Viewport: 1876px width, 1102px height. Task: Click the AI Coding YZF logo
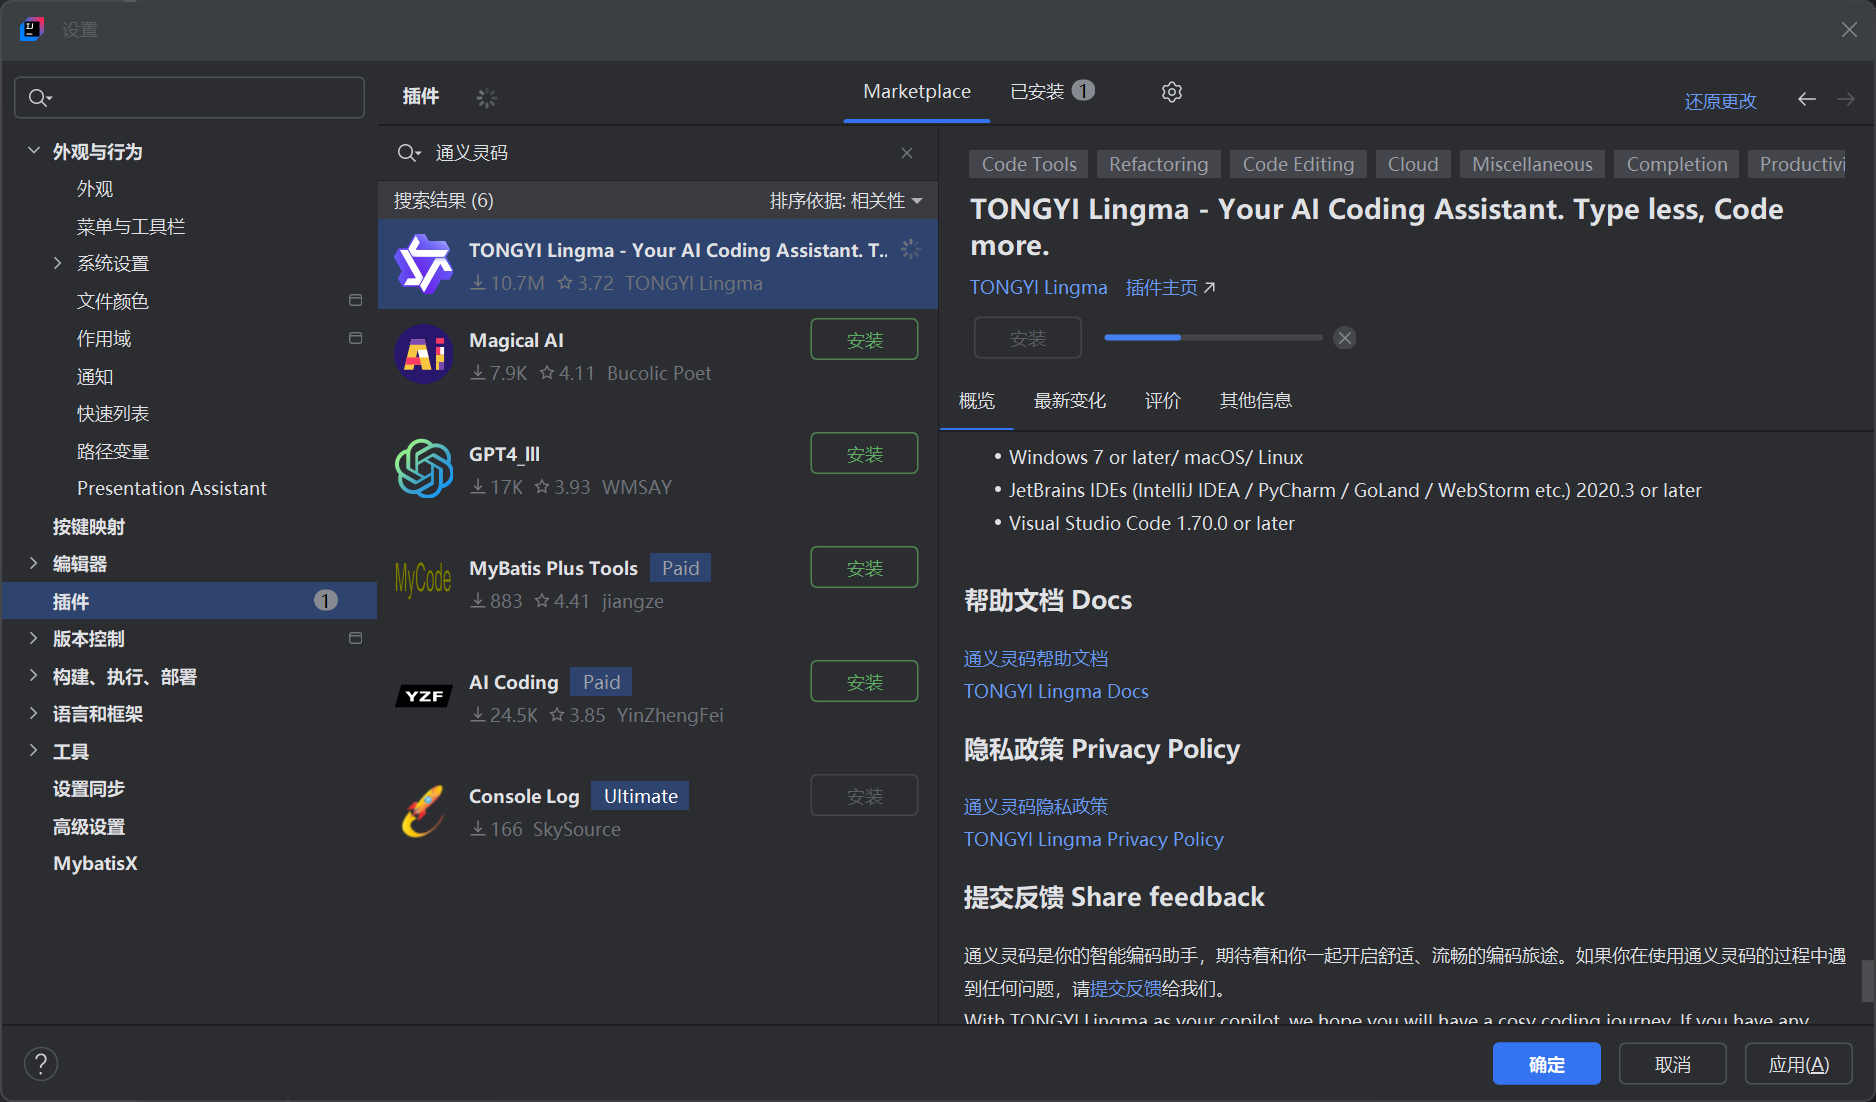424,696
